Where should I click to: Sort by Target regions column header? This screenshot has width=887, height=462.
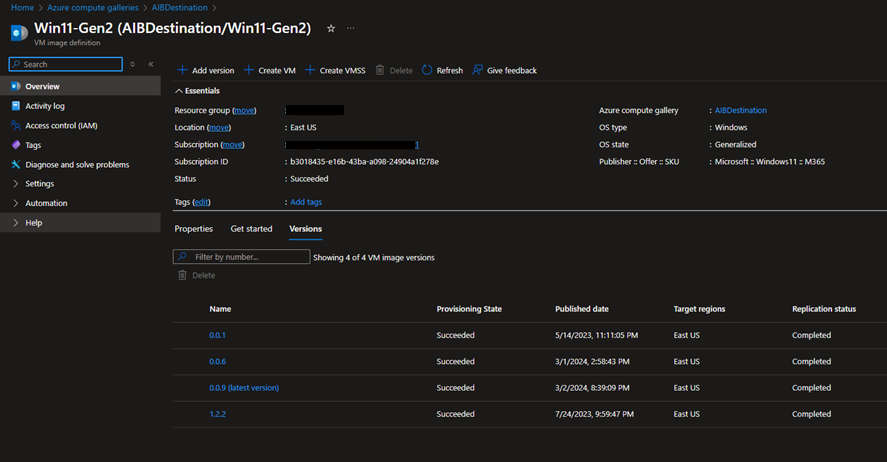pyautogui.click(x=699, y=309)
